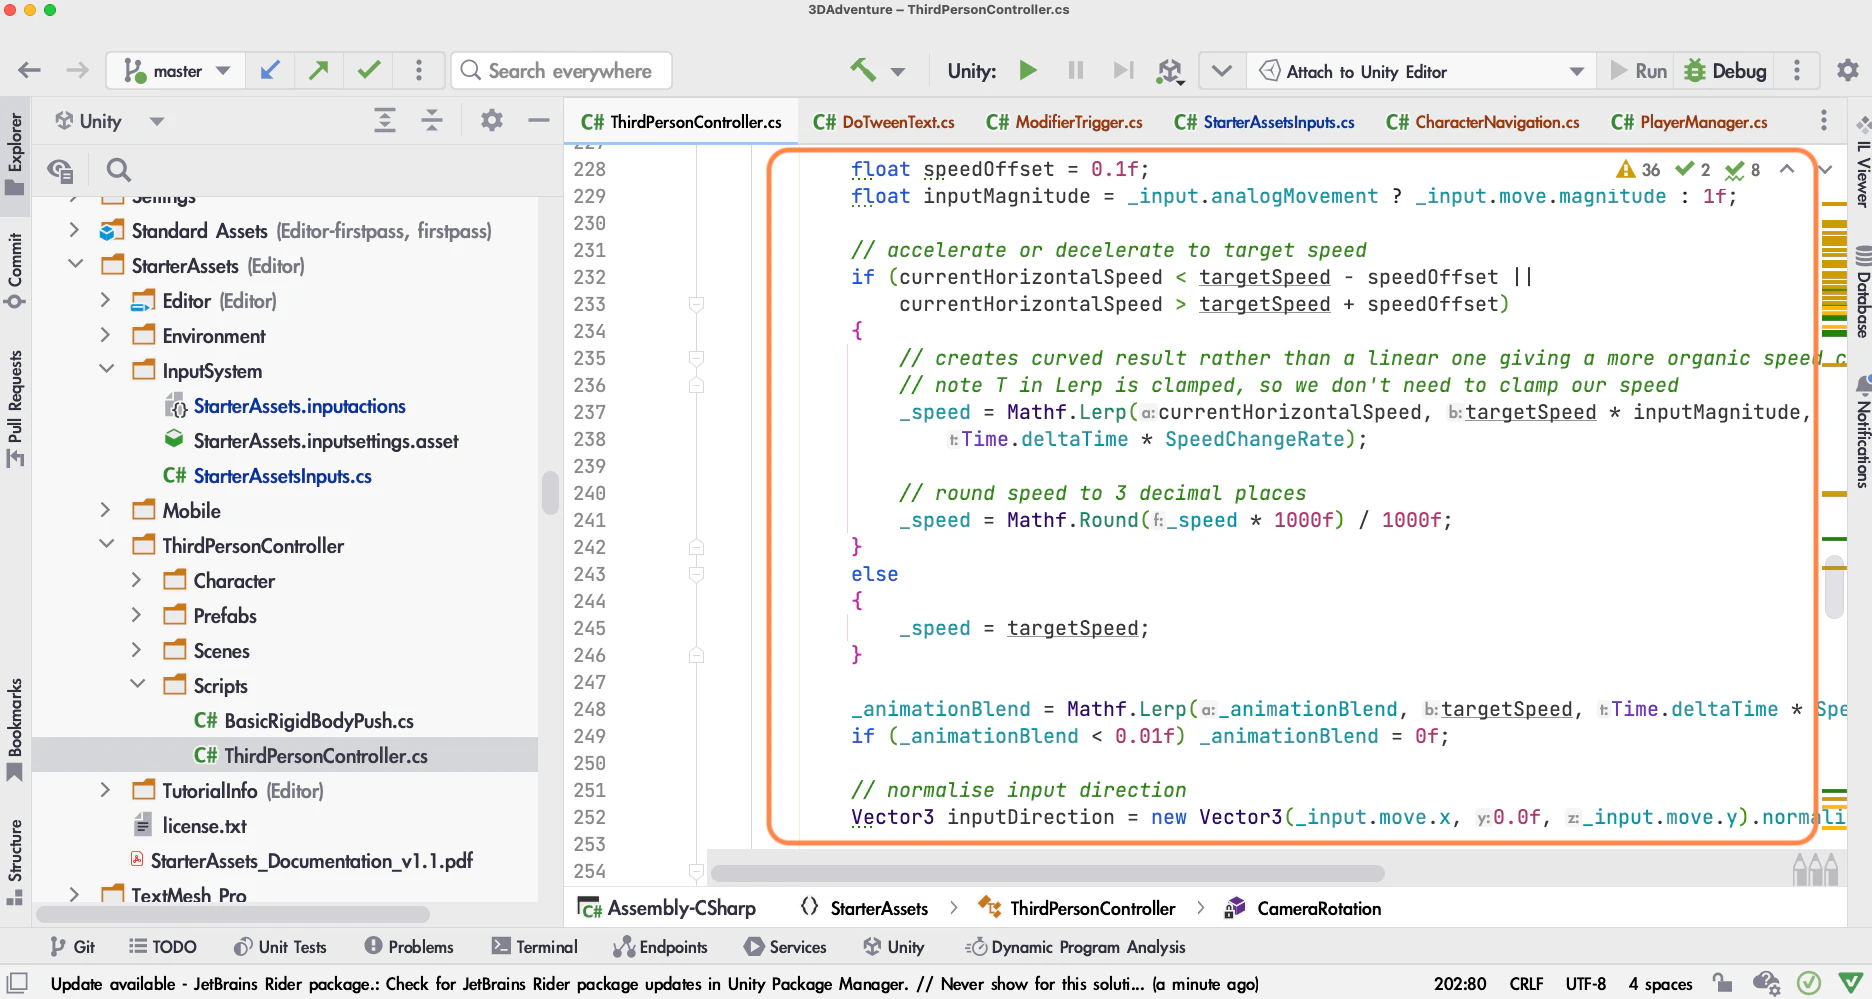The width and height of the screenshot is (1872, 999).
Task: Open the Notifications tool window
Action: pos(1862,432)
